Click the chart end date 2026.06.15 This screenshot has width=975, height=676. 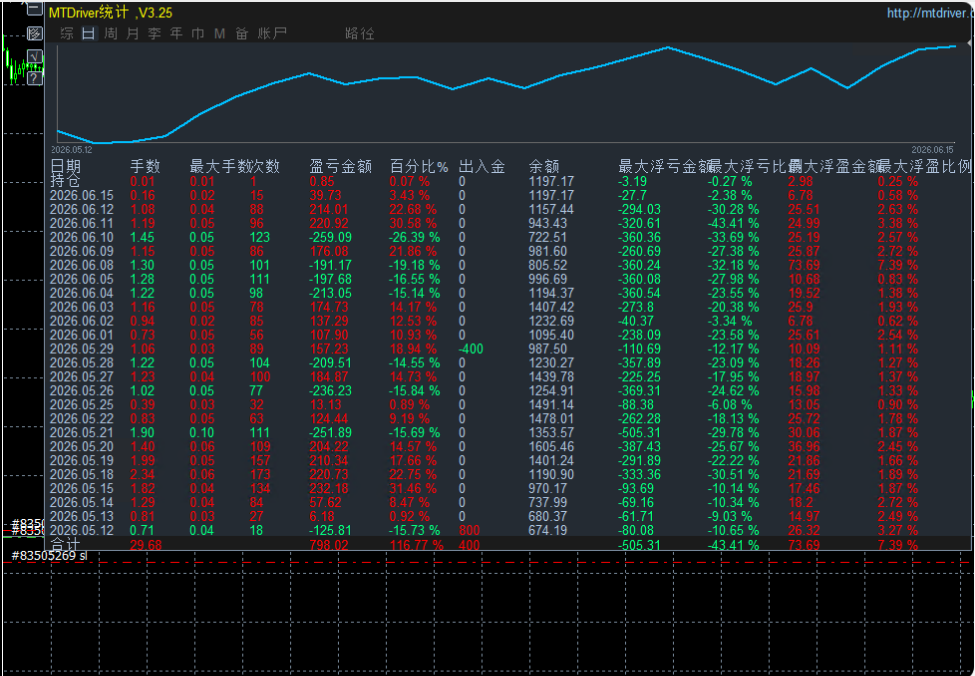932,150
